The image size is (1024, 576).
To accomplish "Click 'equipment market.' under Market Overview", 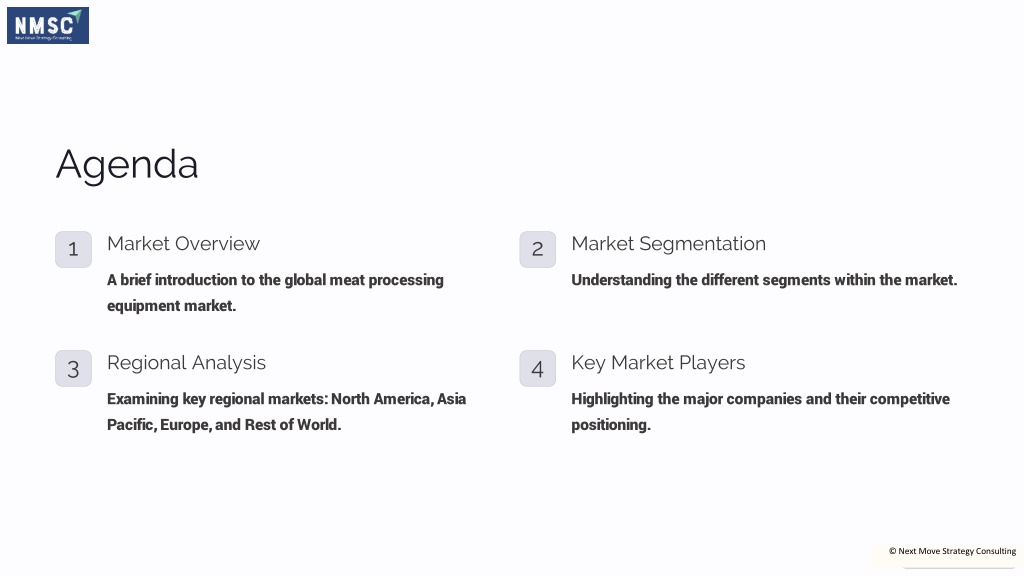I will pyautogui.click(x=171, y=306).
